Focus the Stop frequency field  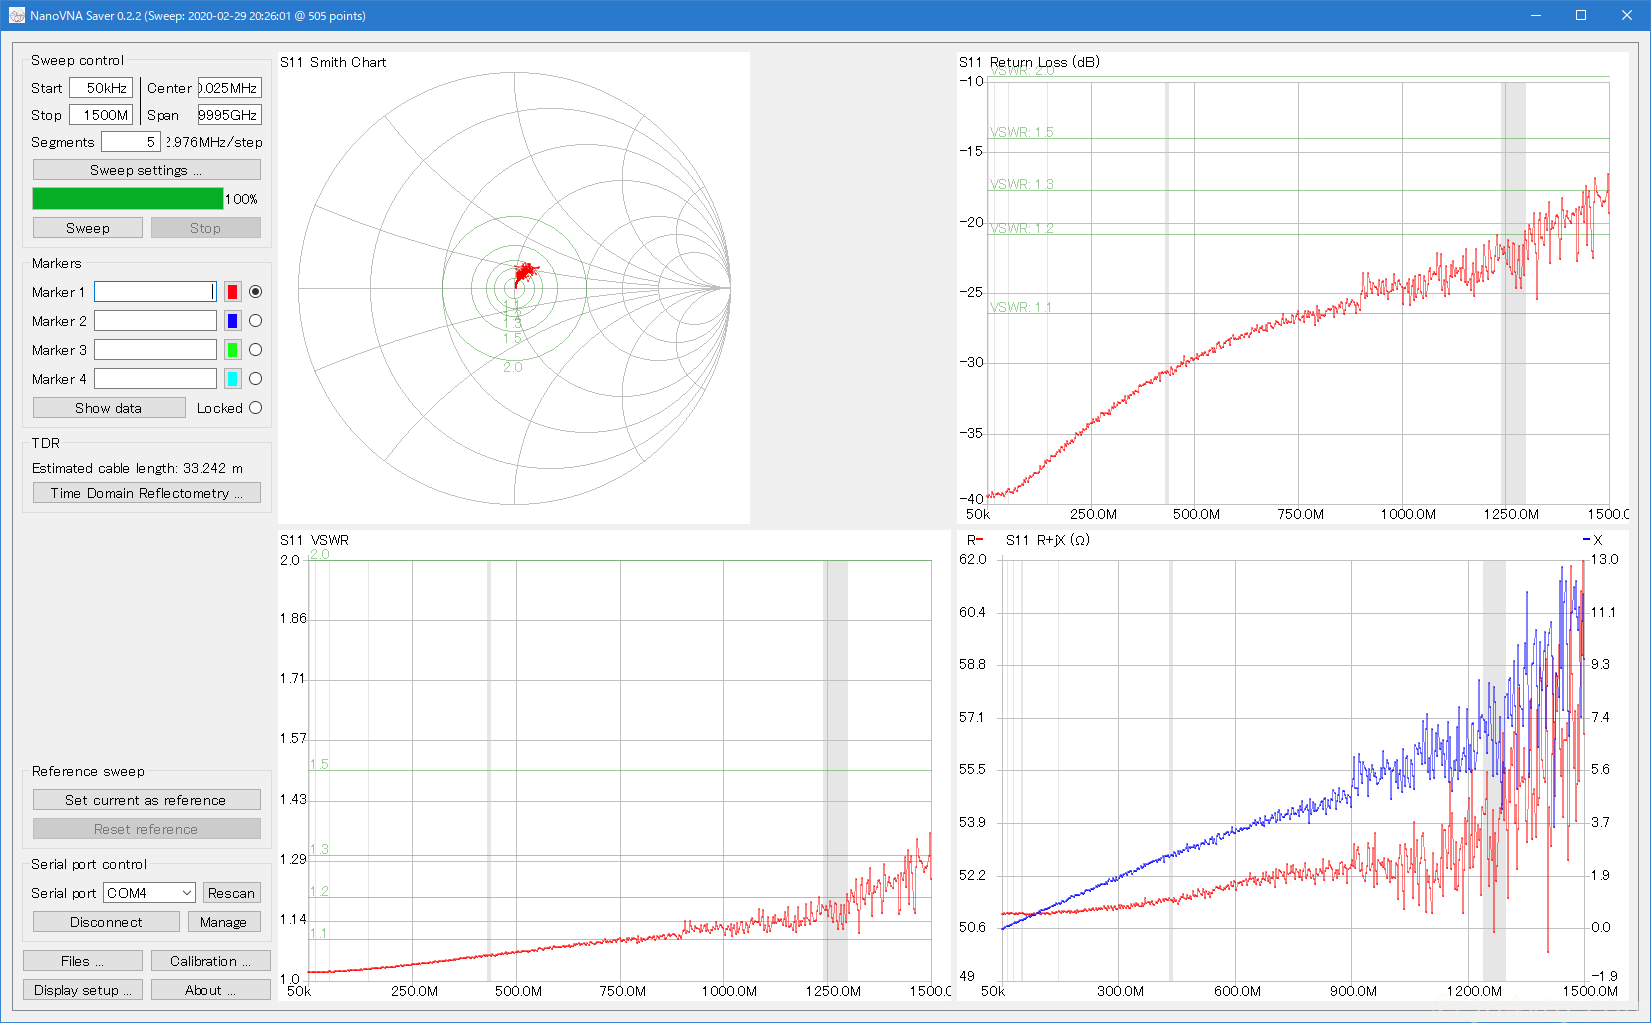point(101,115)
